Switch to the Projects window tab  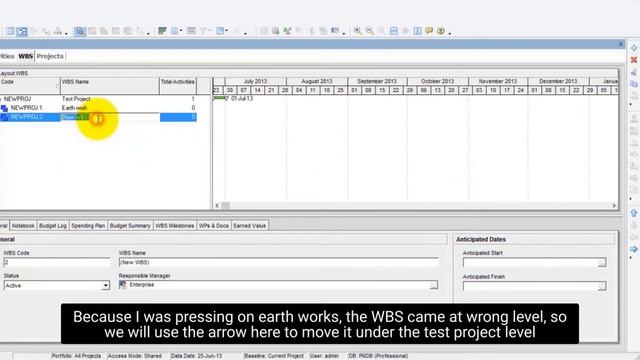[x=50, y=56]
